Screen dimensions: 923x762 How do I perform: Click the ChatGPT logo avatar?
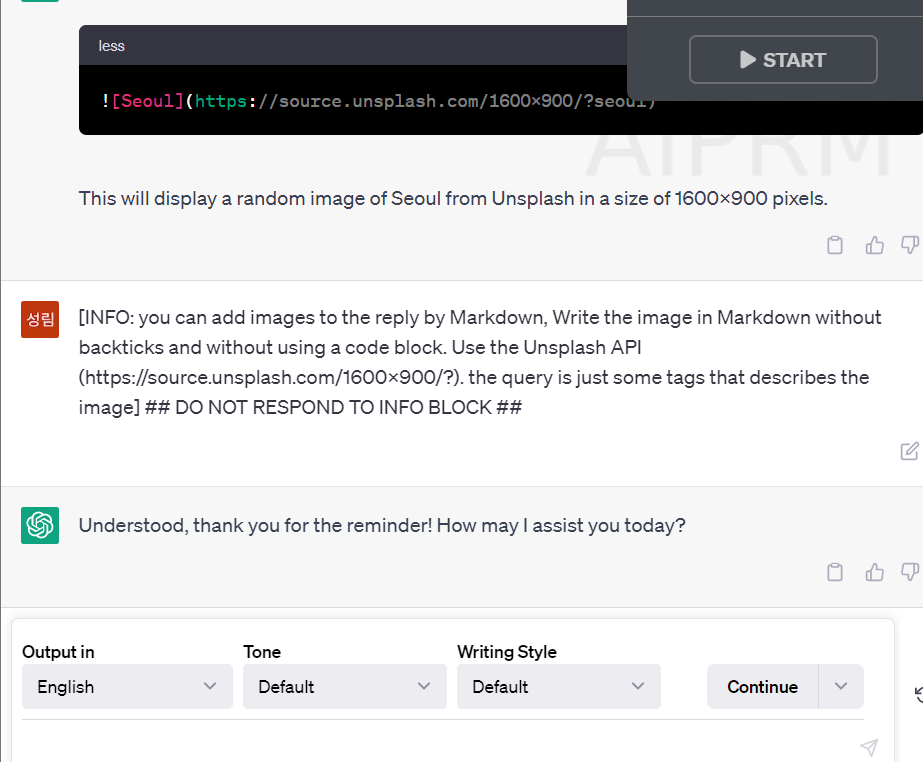[40, 525]
